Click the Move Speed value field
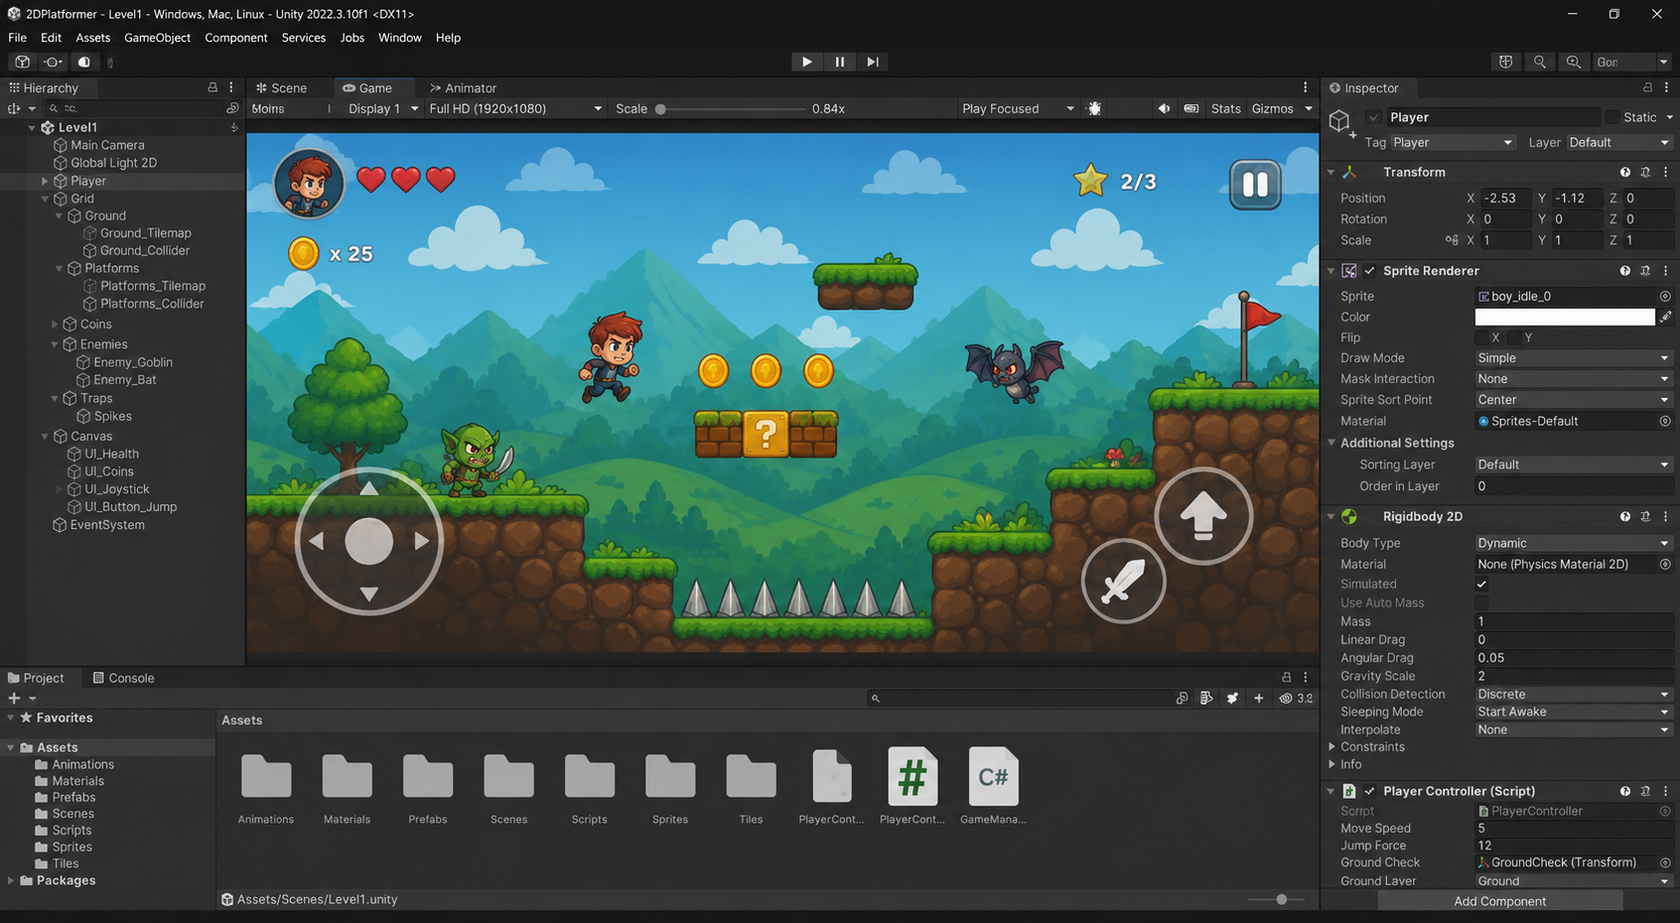This screenshot has height=923, width=1680. [x=1574, y=829]
